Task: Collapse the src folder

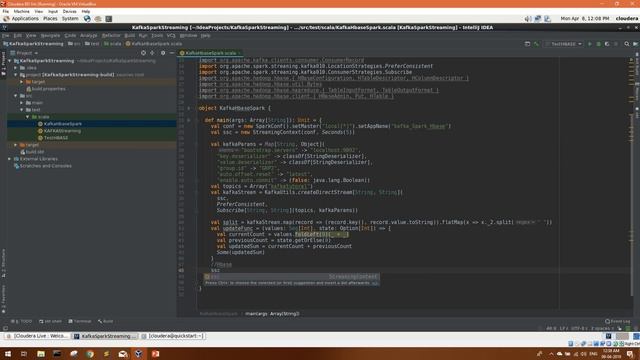Action: point(16,96)
